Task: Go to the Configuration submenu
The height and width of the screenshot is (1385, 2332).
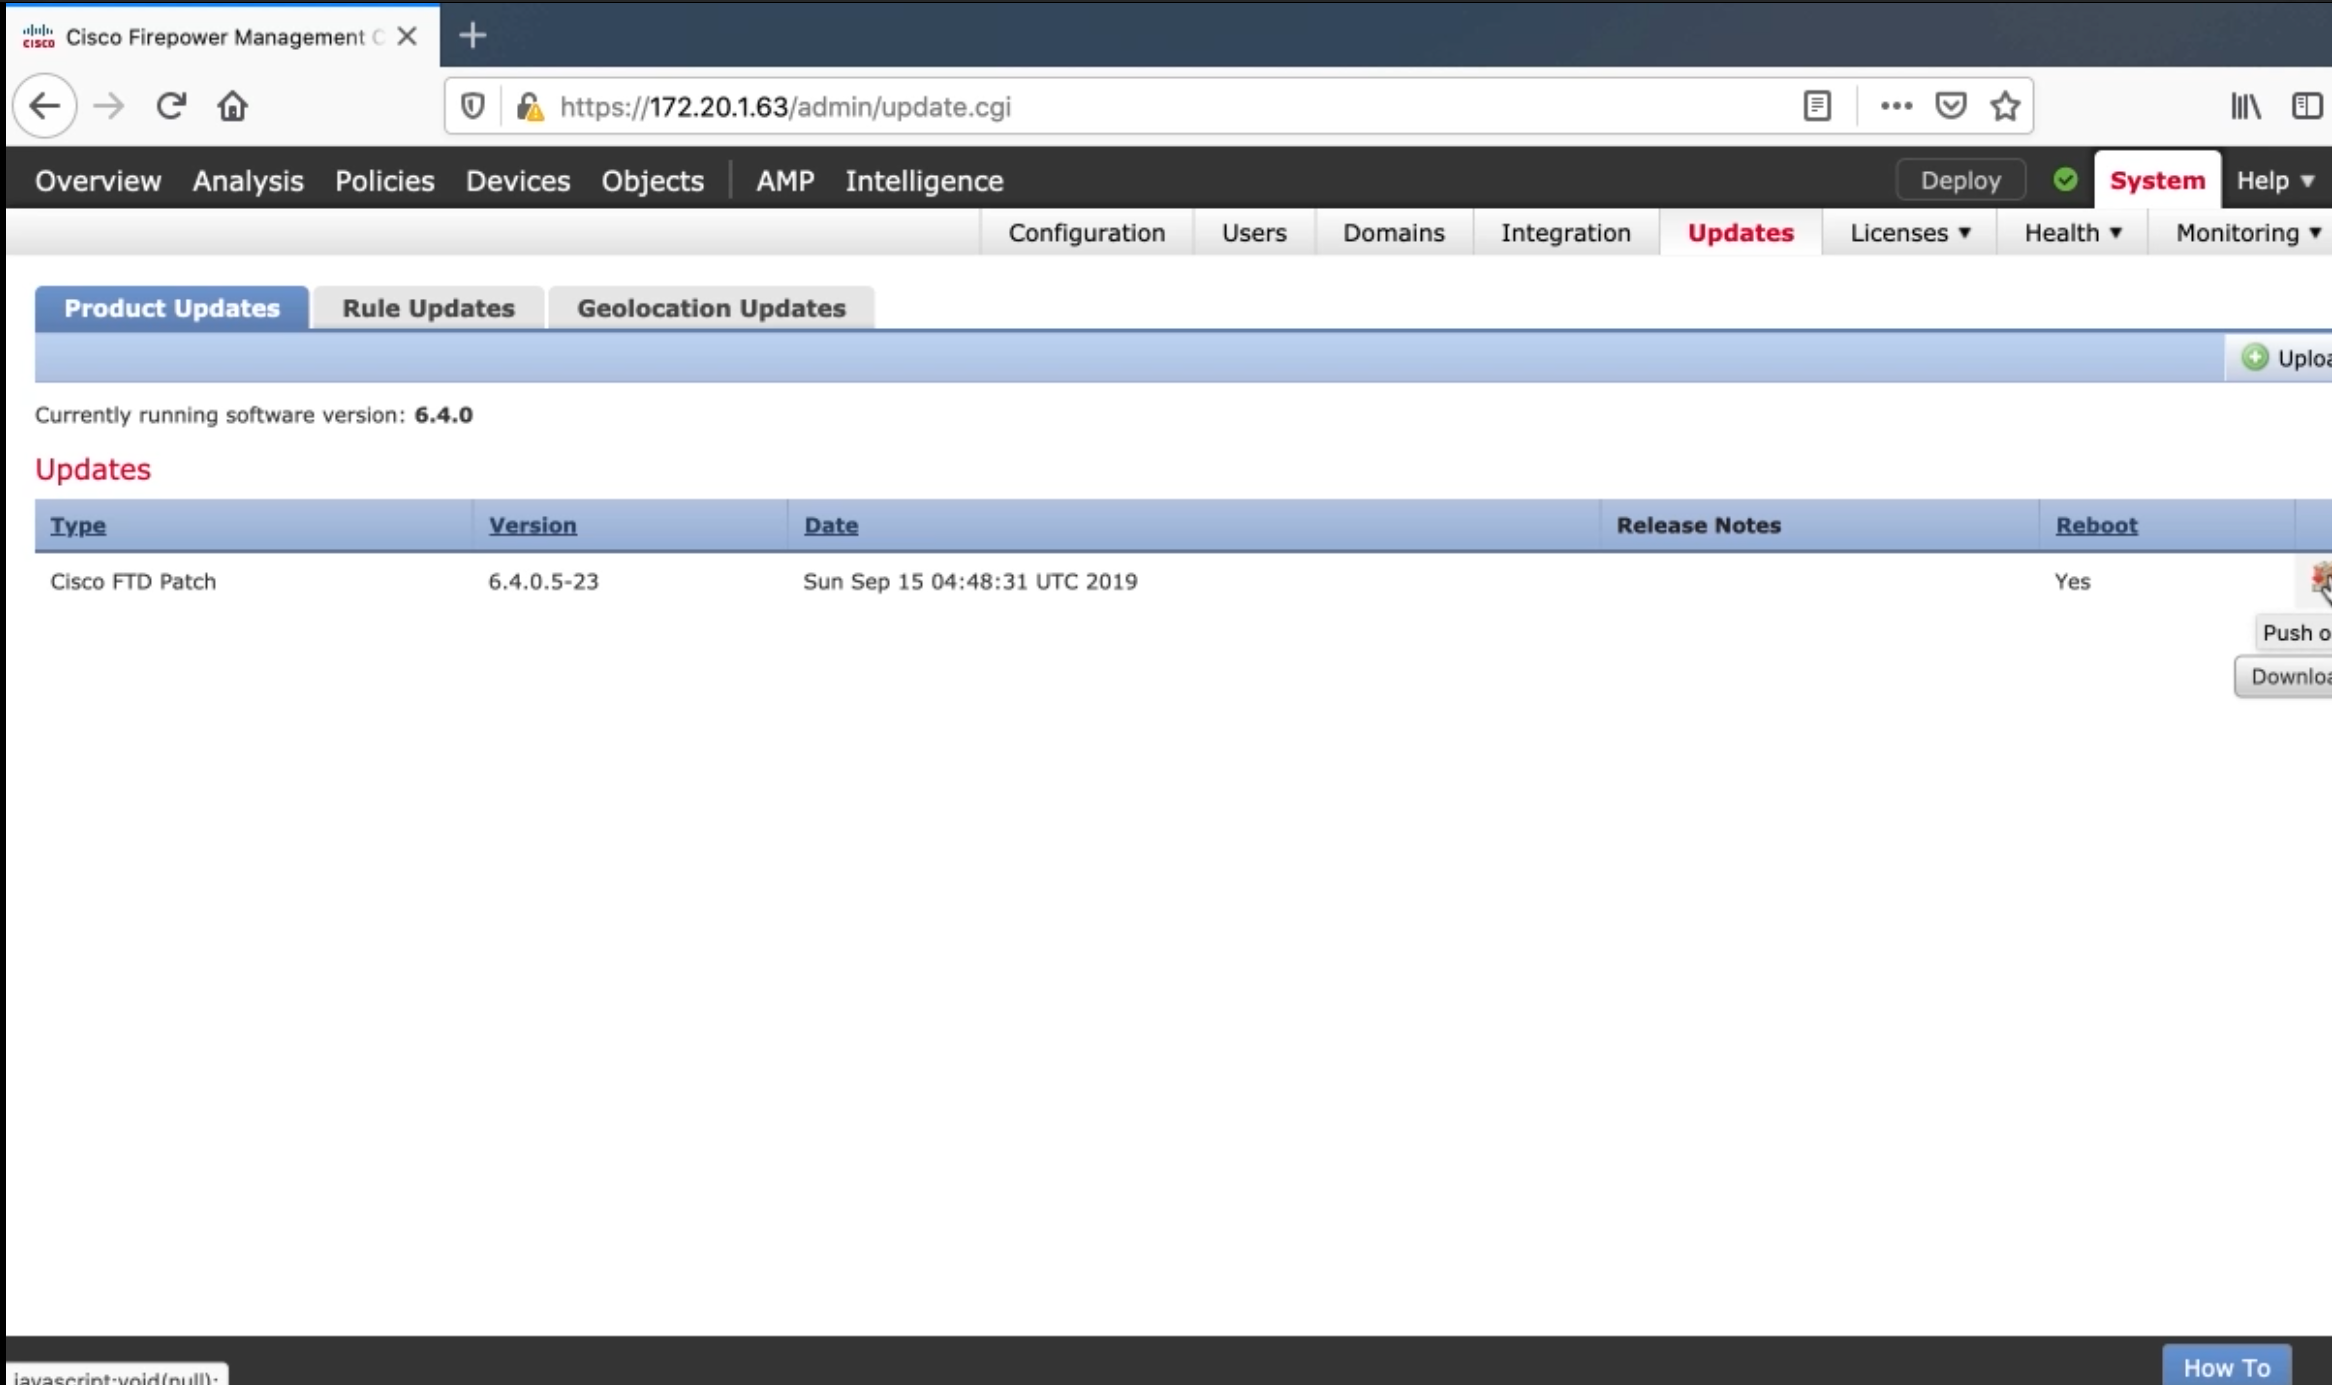Action: [1087, 233]
